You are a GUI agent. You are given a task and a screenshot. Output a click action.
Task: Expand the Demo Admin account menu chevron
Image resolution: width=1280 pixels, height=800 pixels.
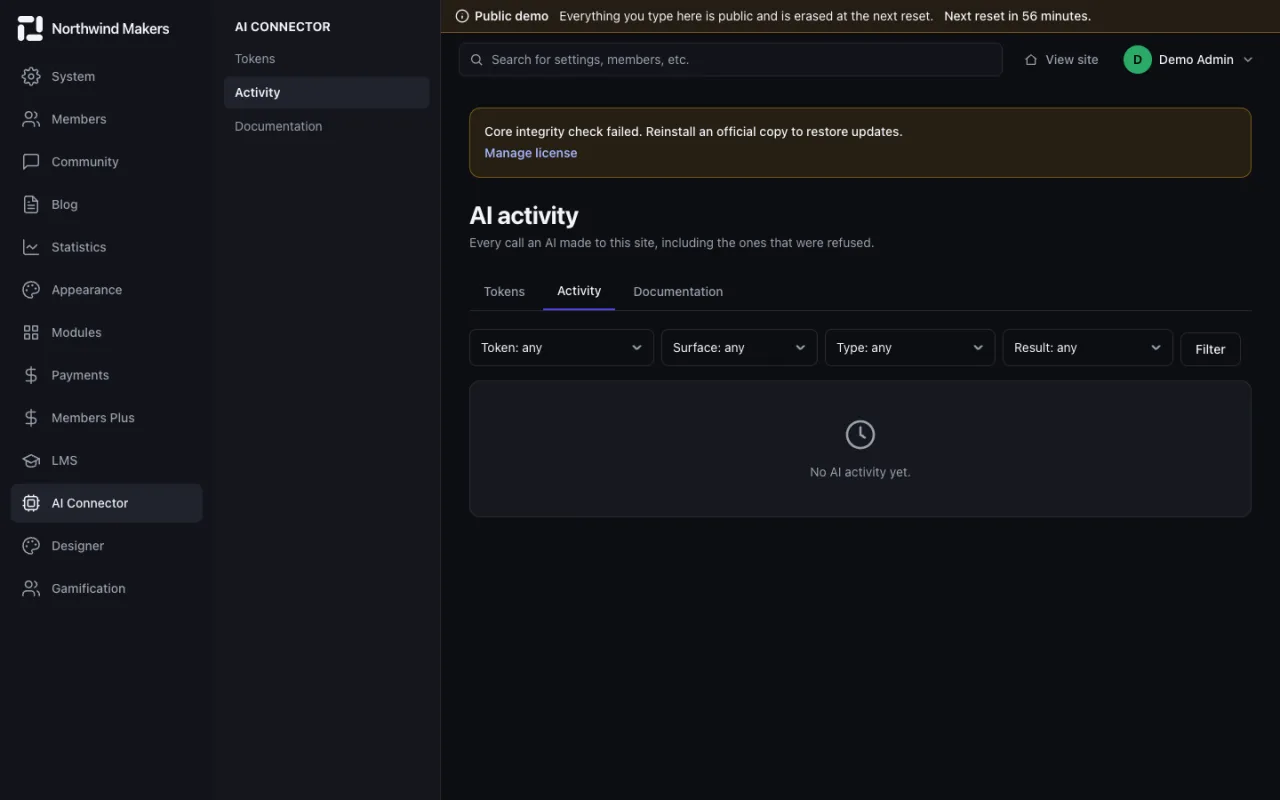click(x=1248, y=60)
